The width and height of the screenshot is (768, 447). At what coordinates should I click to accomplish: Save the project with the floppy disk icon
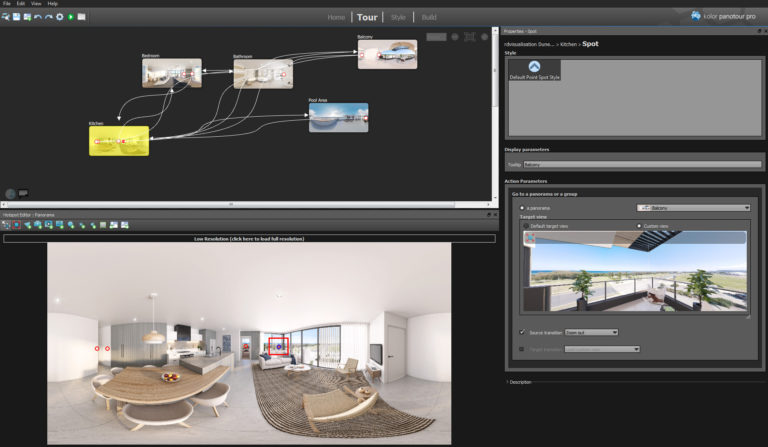(17, 17)
